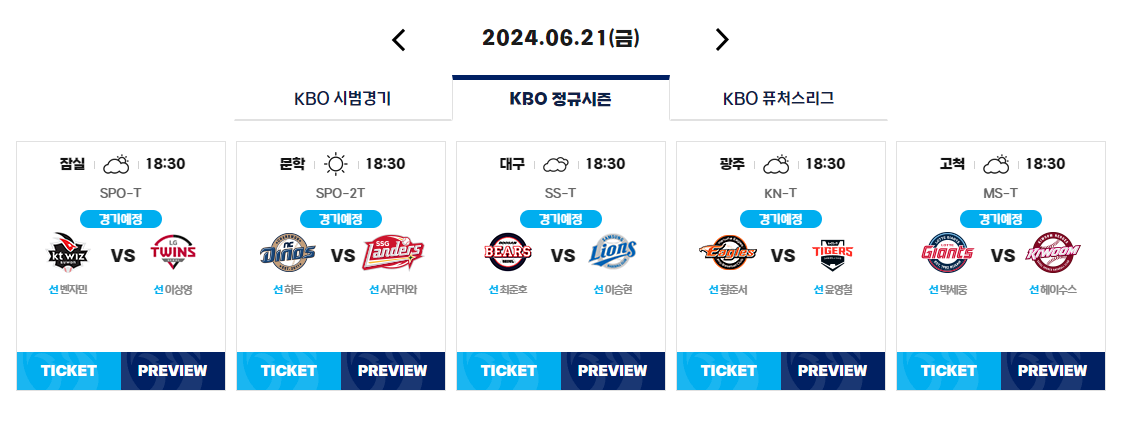The width and height of the screenshot is (1135, 443).
Task: Open PREVIEW for the 광주 game
Action: [x=833, y=371]
